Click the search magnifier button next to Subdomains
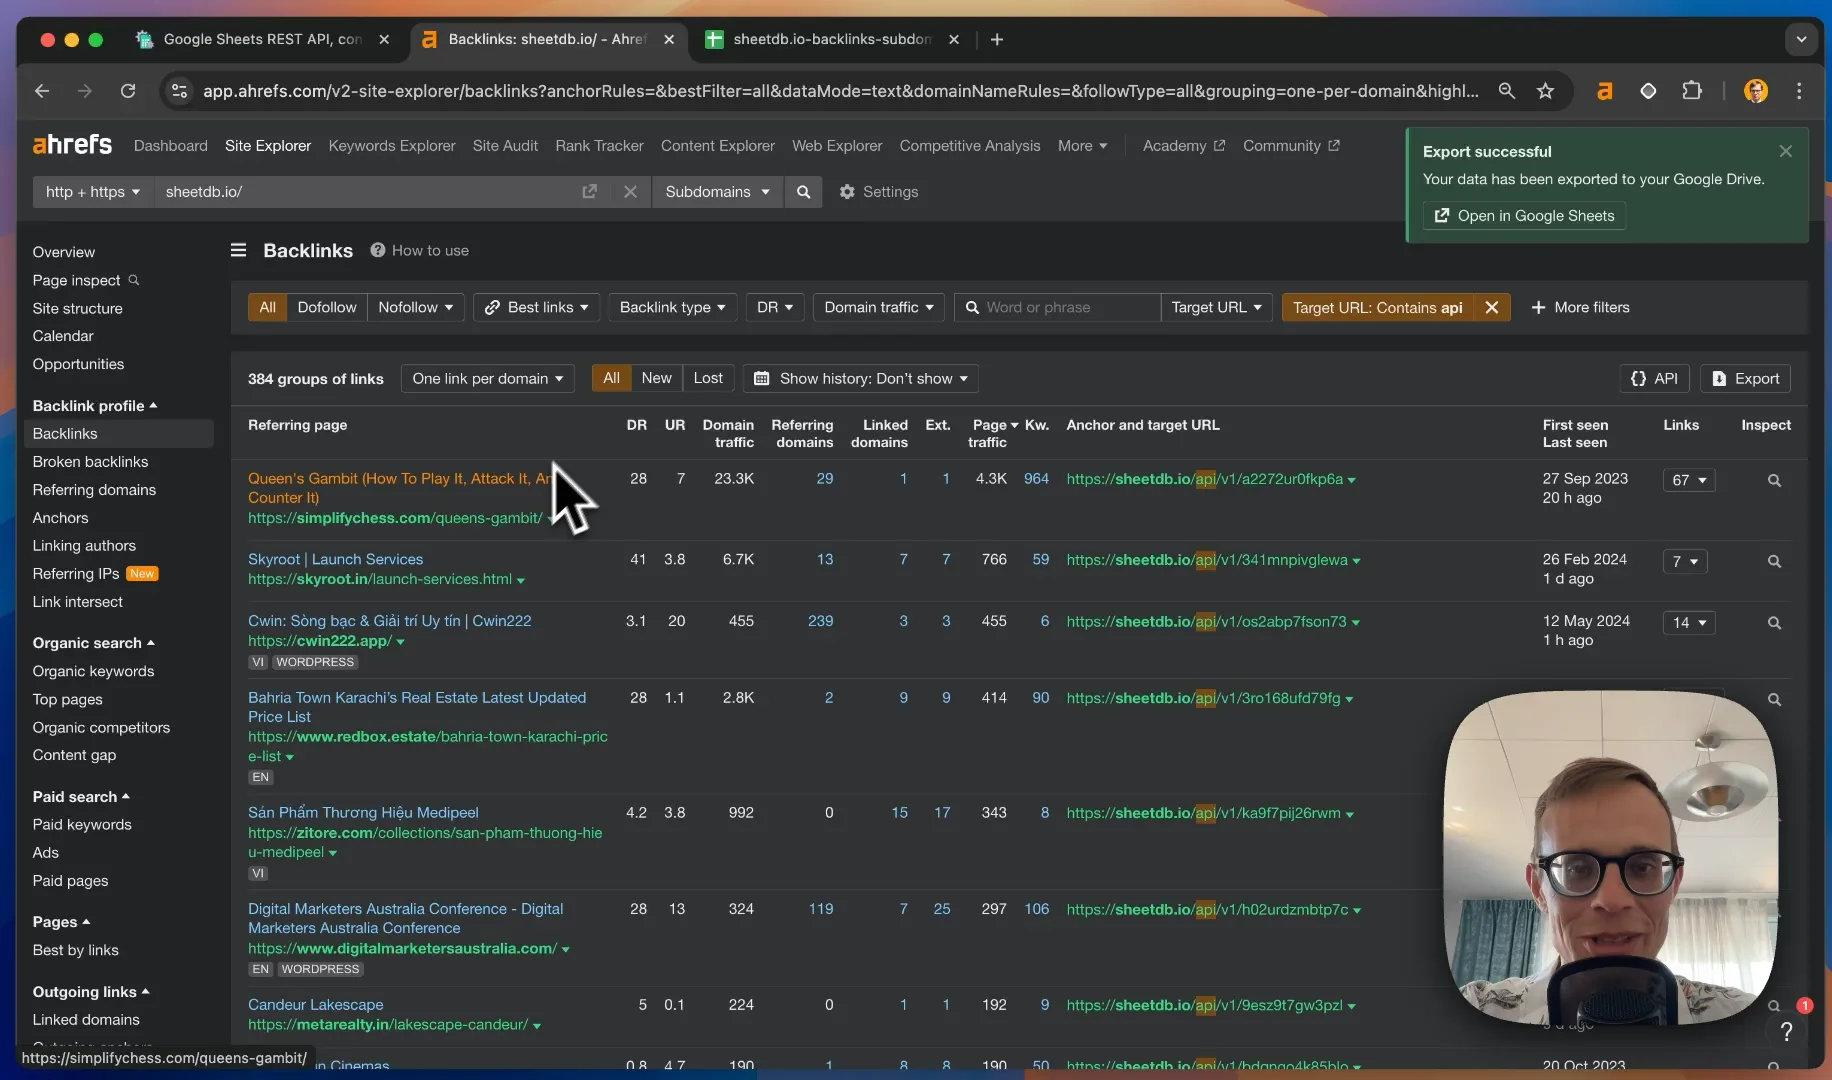Viewport: 1832px width, 1080px height. pyautogui.click(x=803, y=192)
